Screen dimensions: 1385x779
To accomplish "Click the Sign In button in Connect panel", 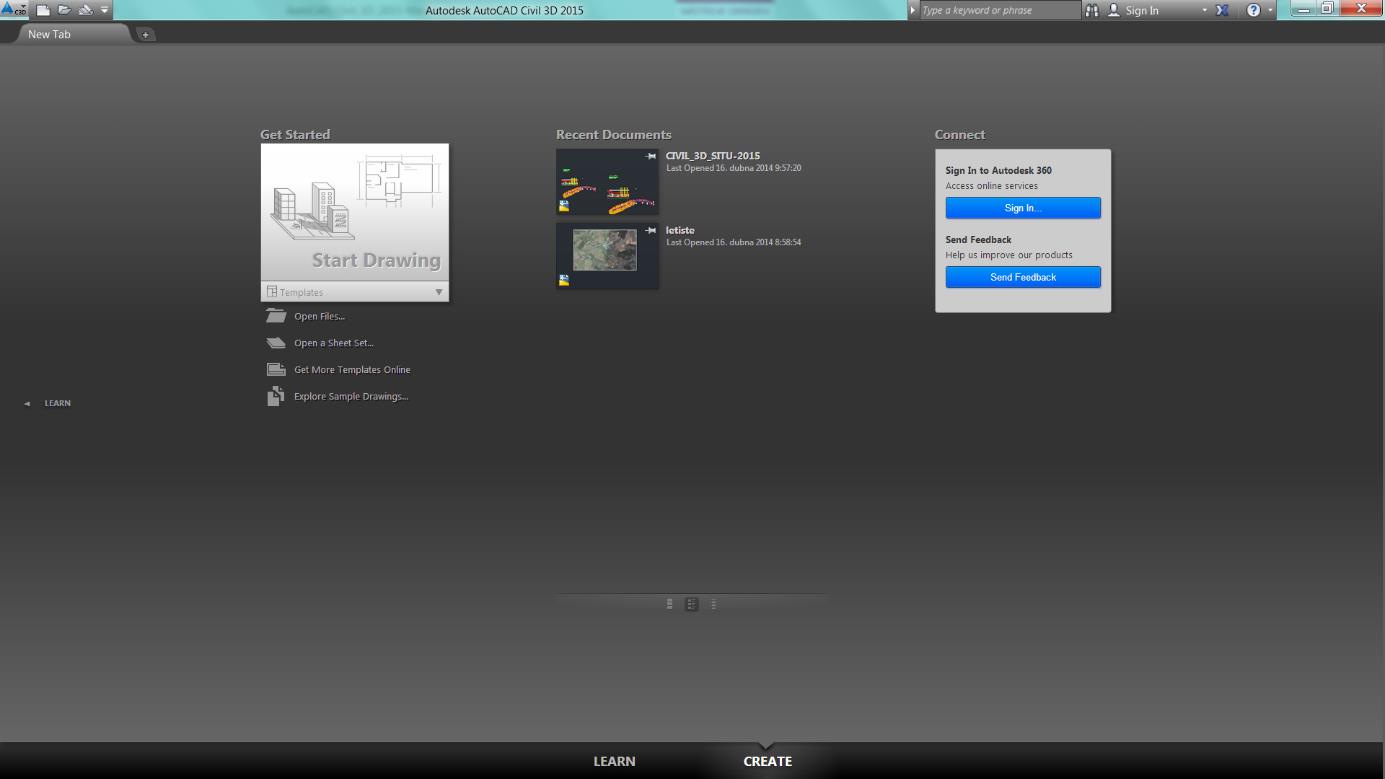I will (x=1023, y=208).
